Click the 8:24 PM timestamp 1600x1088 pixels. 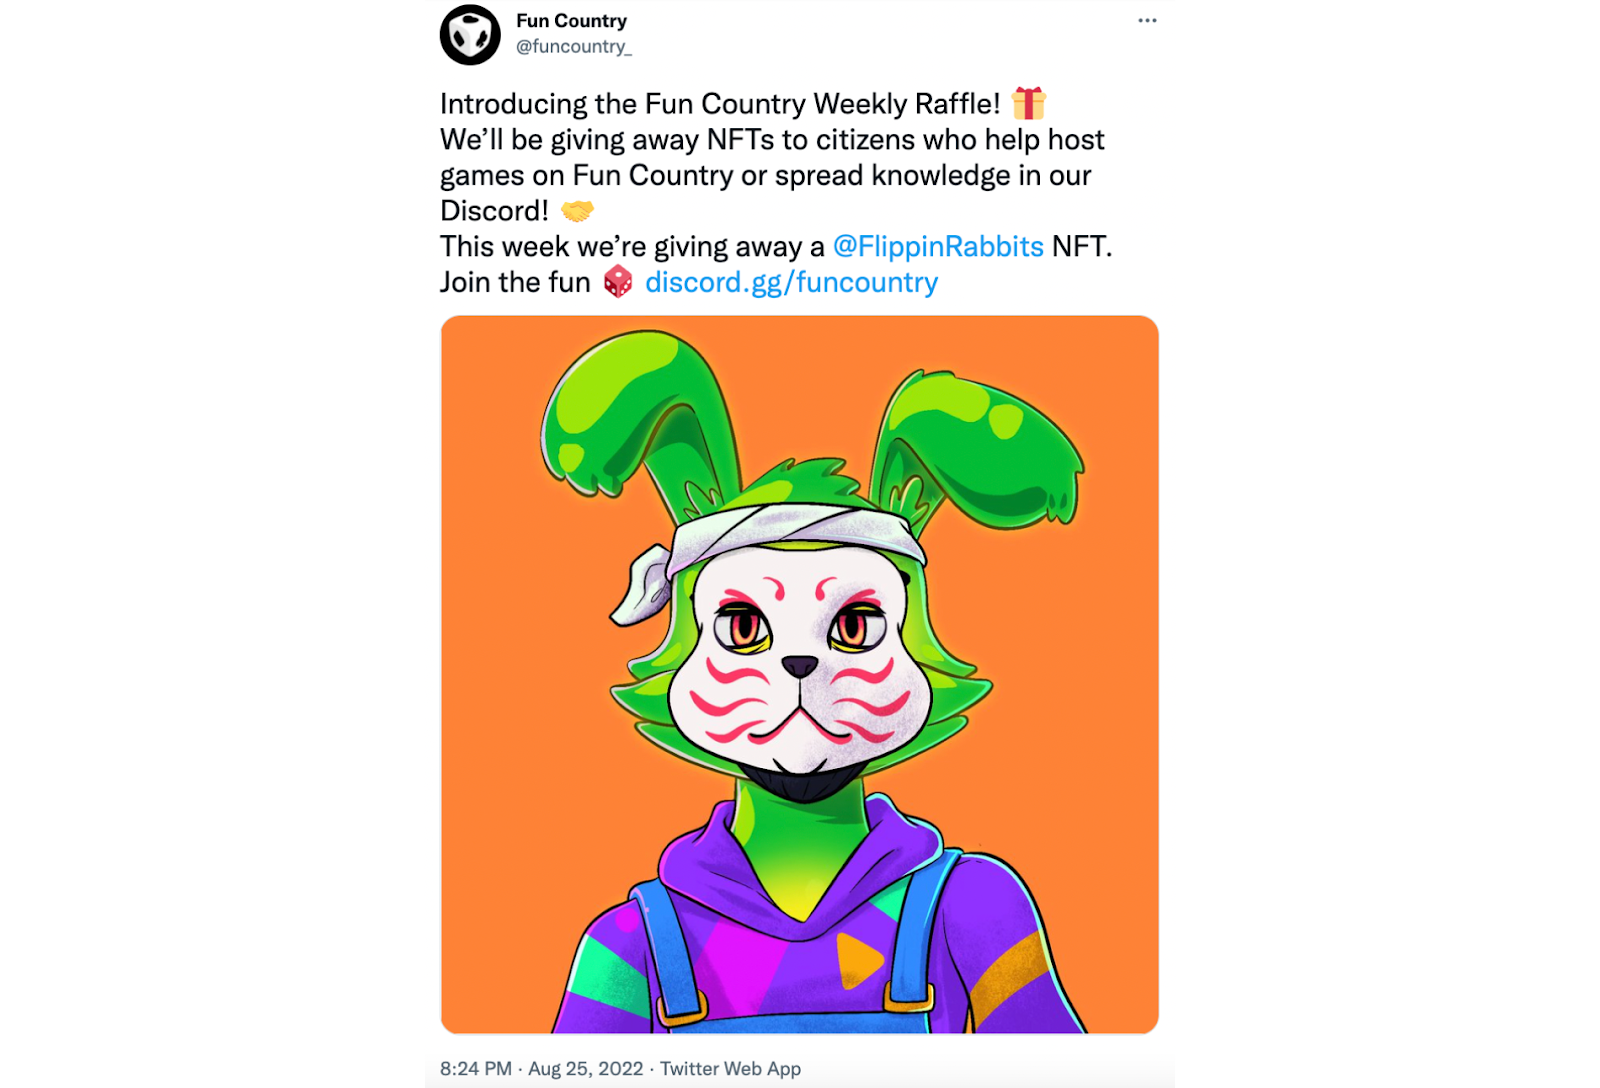(x=476, y=1068)
